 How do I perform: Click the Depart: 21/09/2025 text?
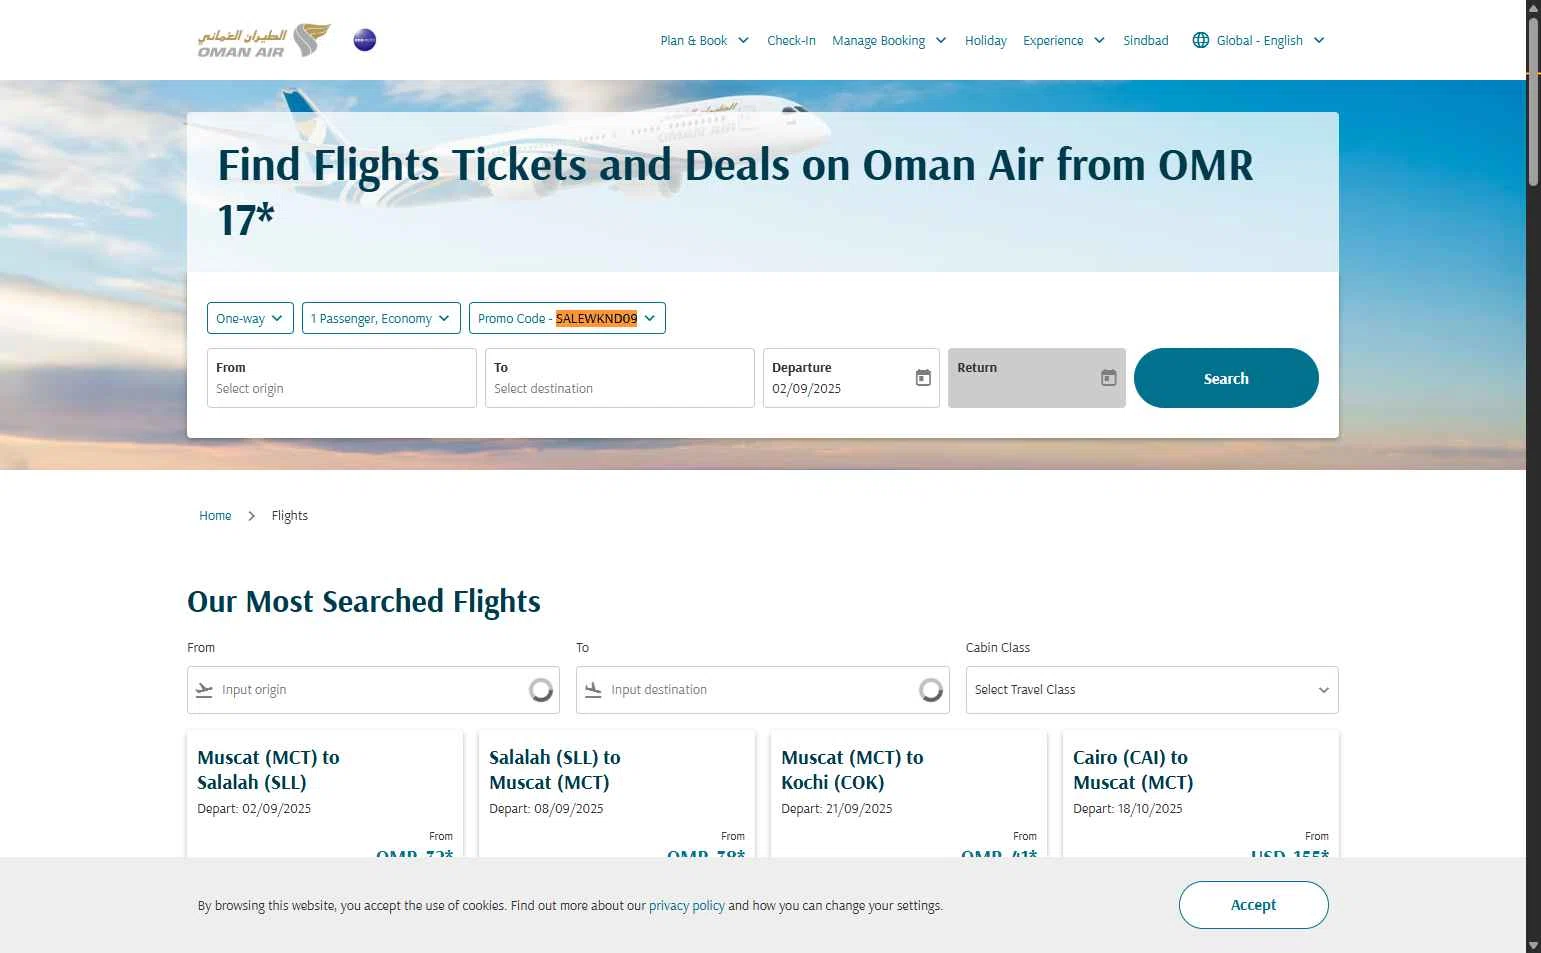[836, 809]
